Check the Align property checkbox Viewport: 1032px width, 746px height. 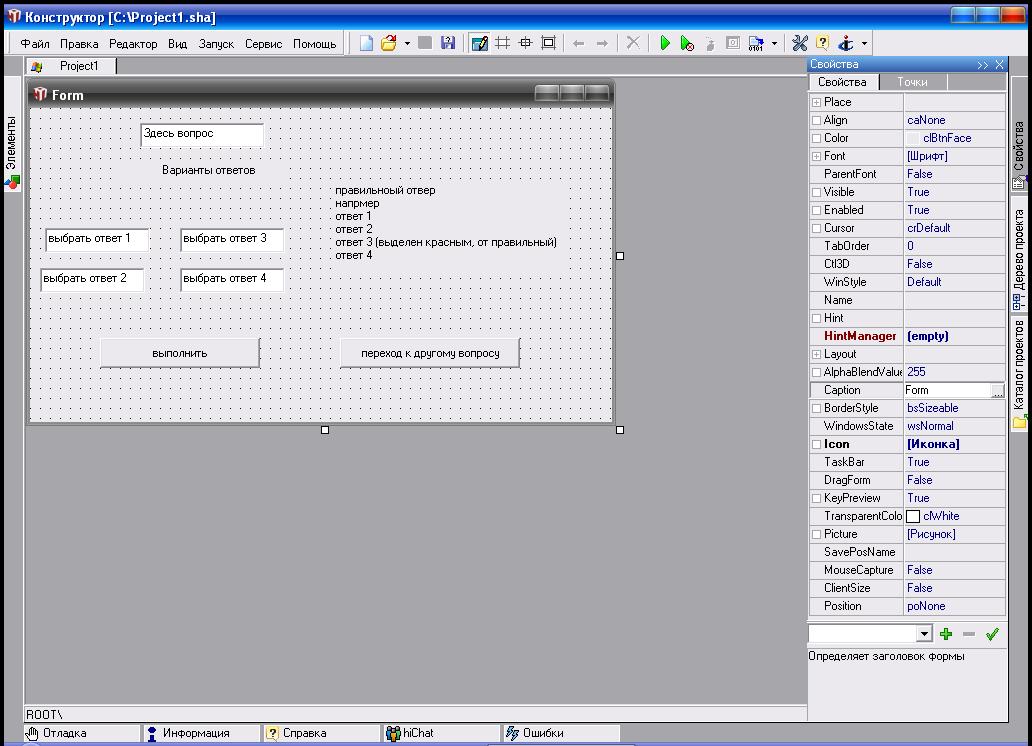pyautogui.click(x=816, y=120)
